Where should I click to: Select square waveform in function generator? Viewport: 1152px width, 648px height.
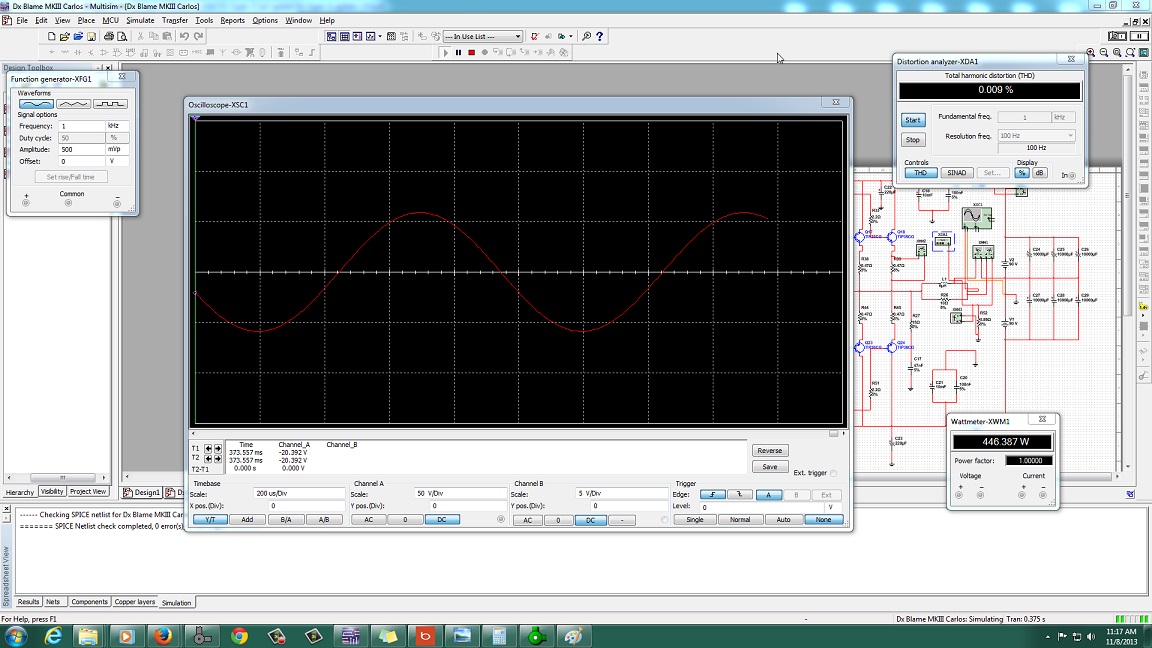[109, 104]
